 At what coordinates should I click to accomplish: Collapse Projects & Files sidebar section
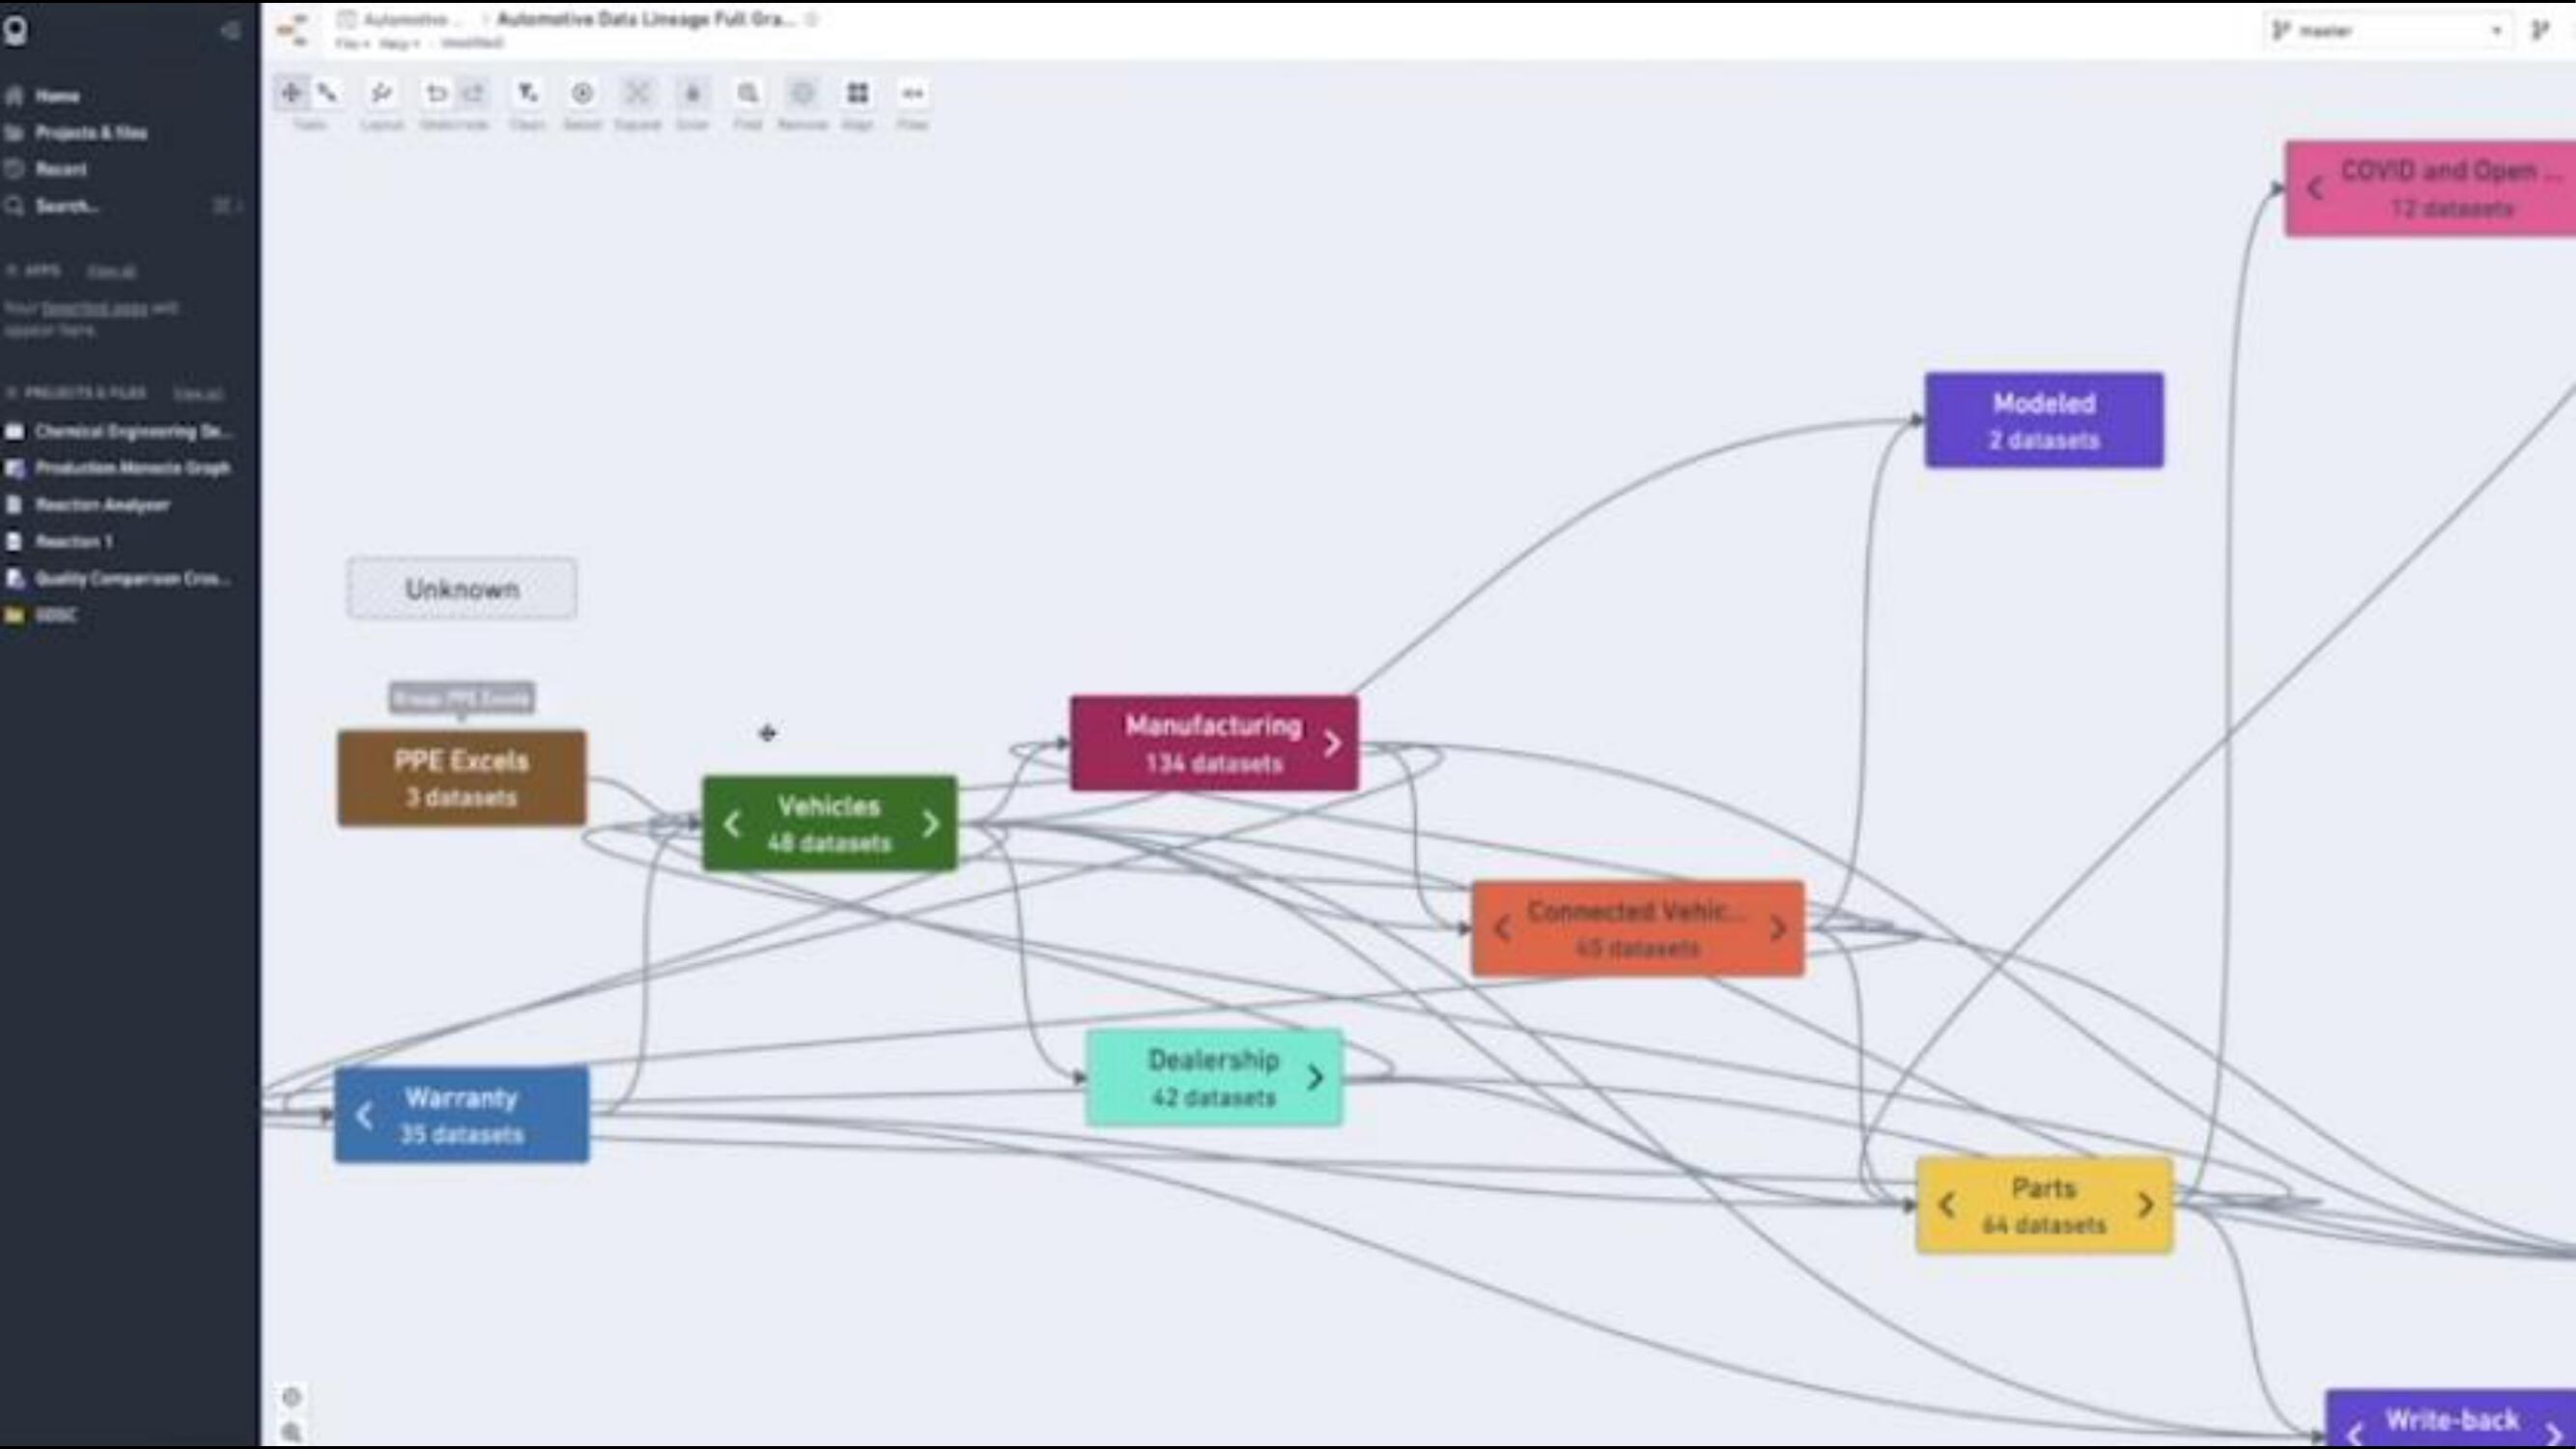[11, 393]
